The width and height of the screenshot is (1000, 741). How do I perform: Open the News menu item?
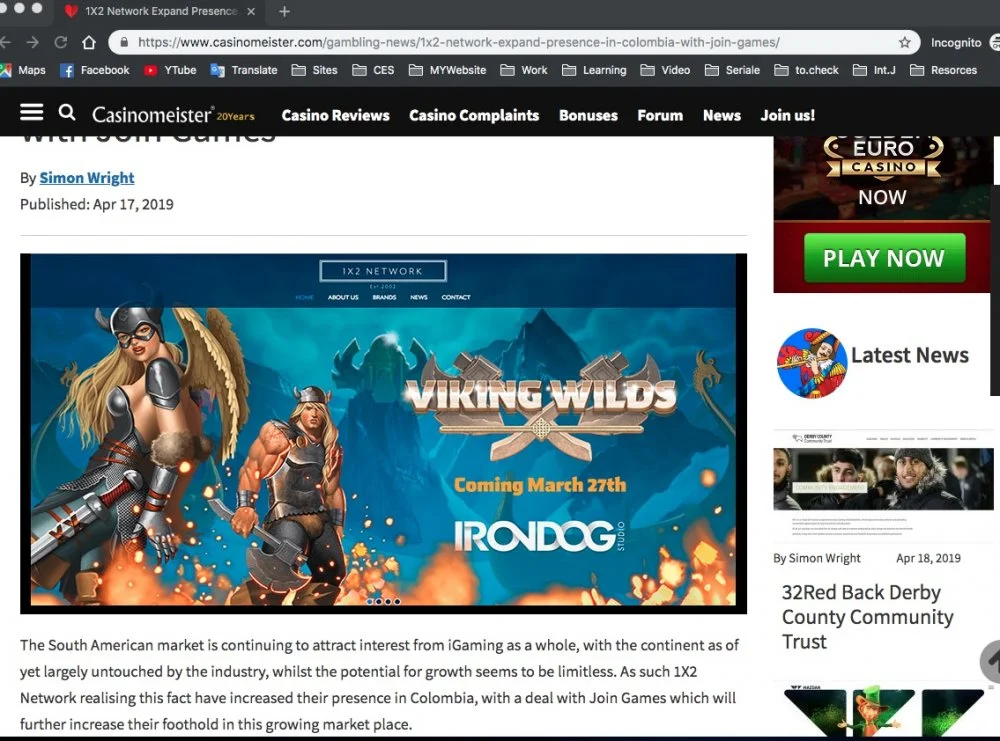722,115
